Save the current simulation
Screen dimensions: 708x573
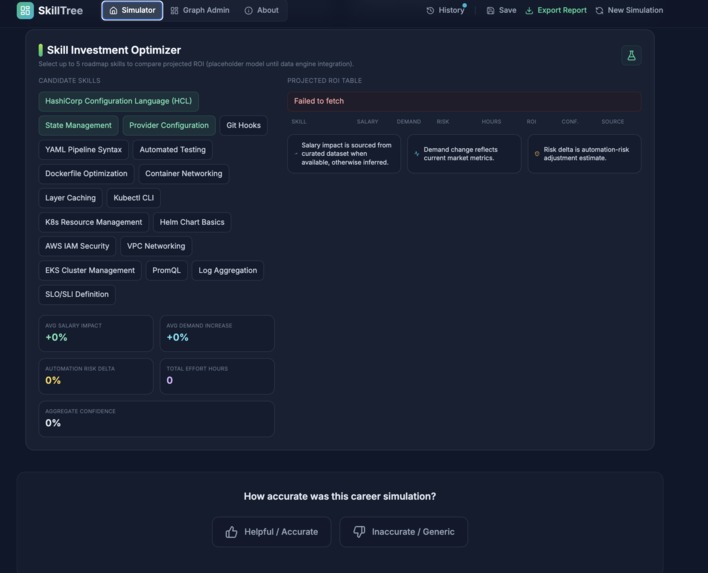pyautogui.click(x=501, y=10)
